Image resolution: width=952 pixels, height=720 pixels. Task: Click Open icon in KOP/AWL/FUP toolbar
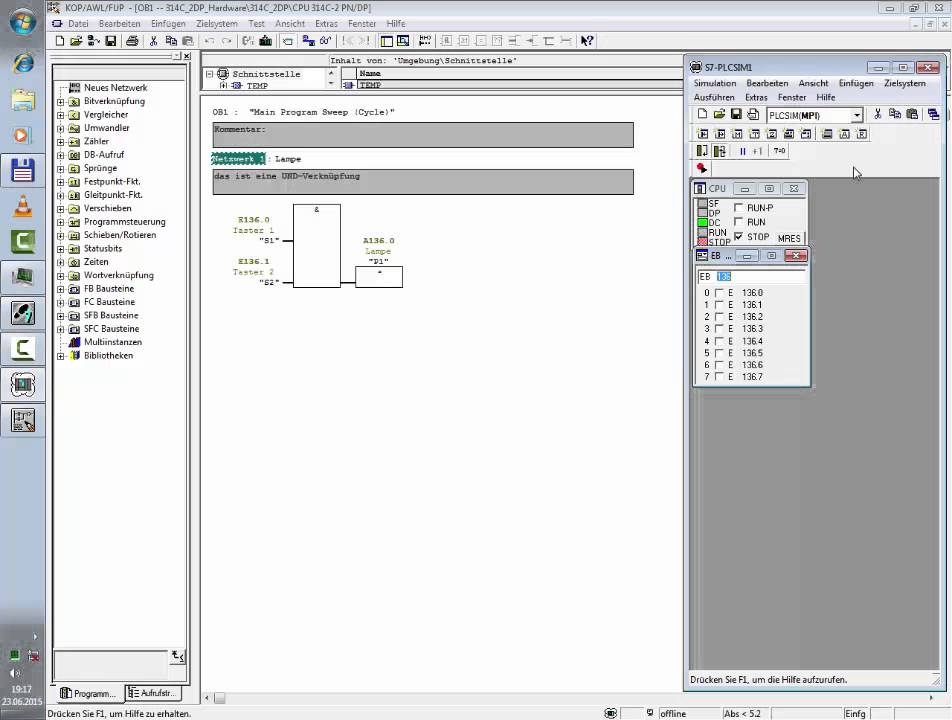[76, 41]
